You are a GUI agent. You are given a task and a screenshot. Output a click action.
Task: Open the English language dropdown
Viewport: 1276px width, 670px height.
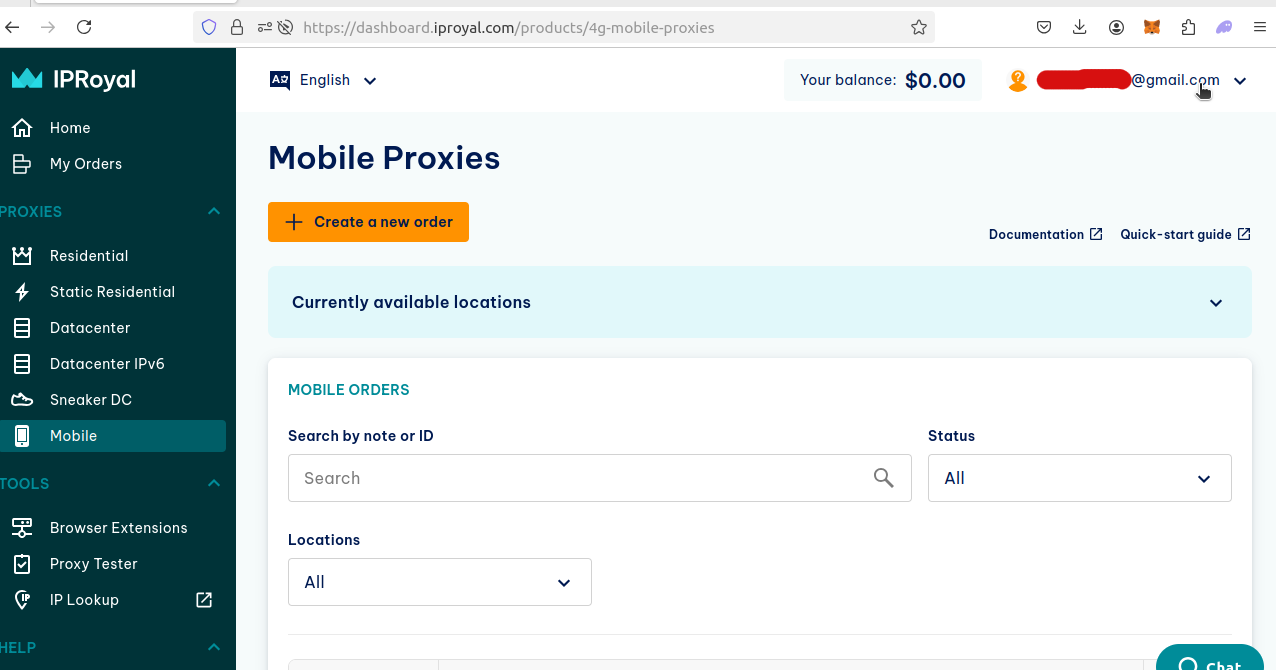tap(324, 80)
